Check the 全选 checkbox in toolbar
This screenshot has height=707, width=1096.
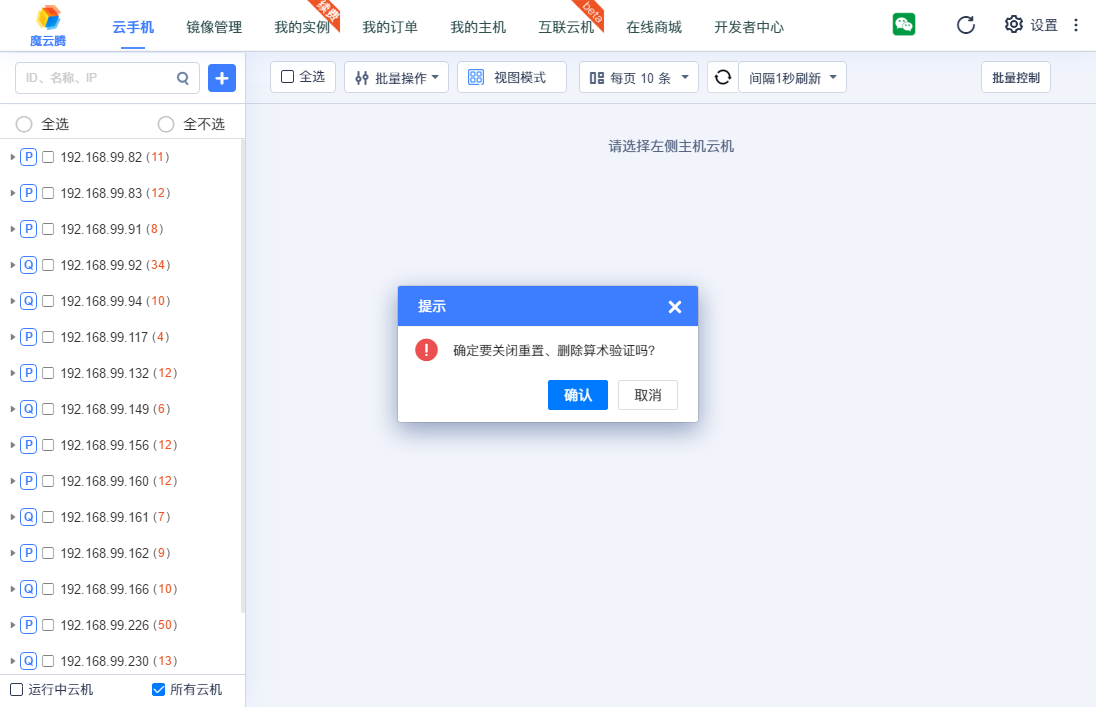[x=288, y=77]
